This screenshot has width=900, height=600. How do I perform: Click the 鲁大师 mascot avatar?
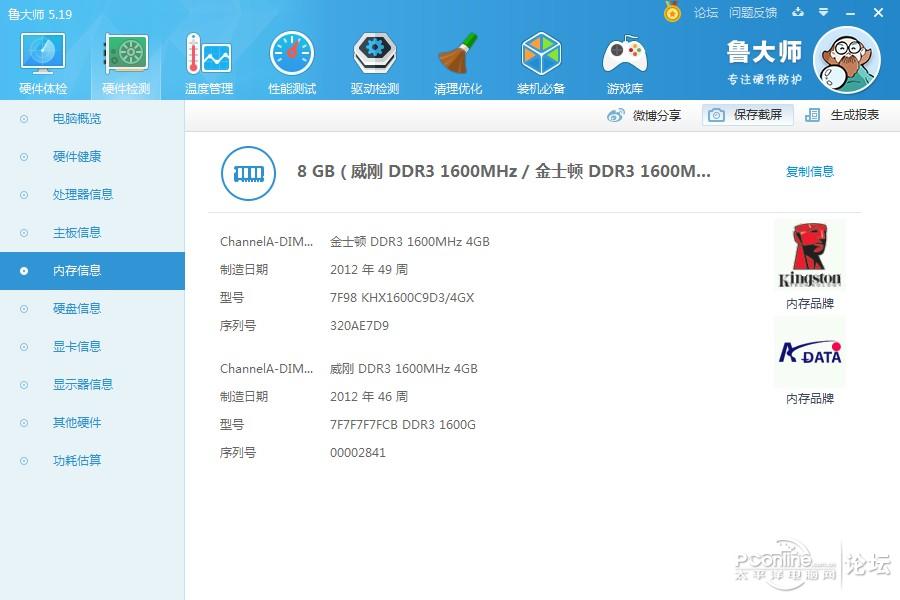pyautogui.click(x=847, y=60)
